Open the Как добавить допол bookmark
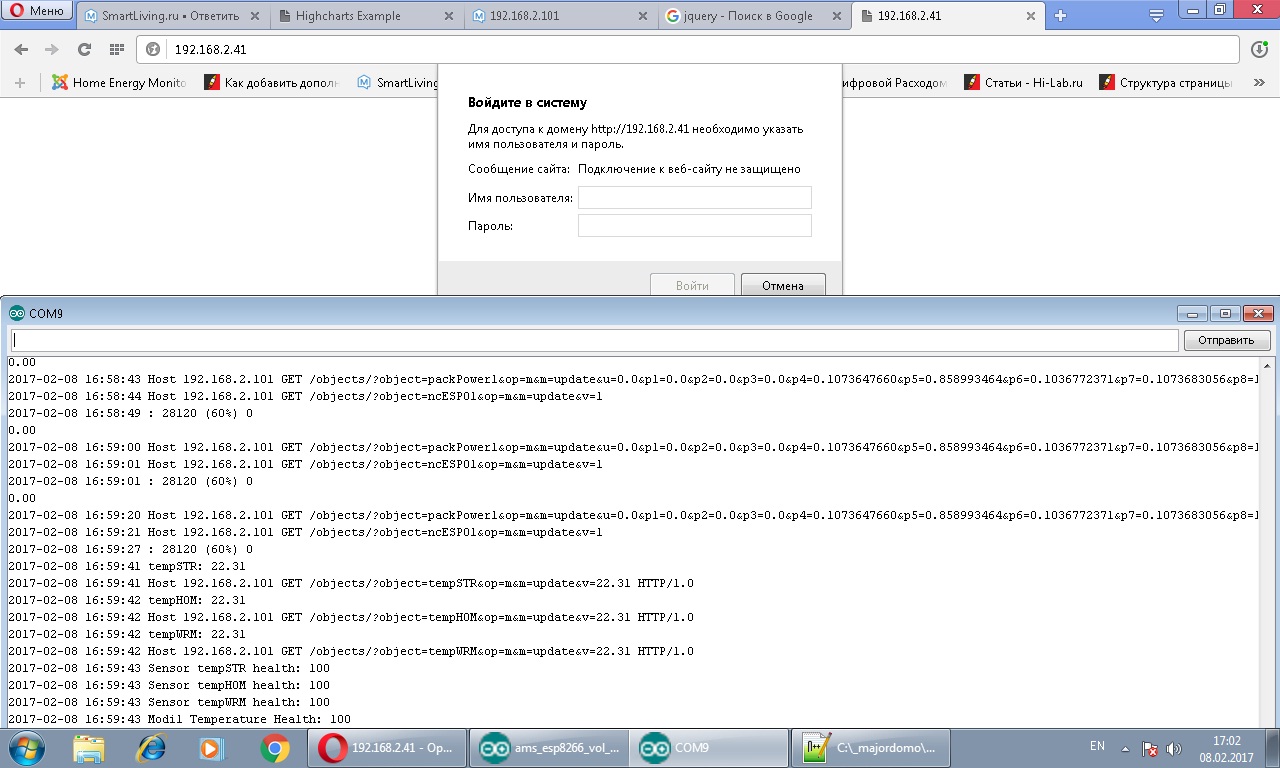 click(x=271, y=83)
